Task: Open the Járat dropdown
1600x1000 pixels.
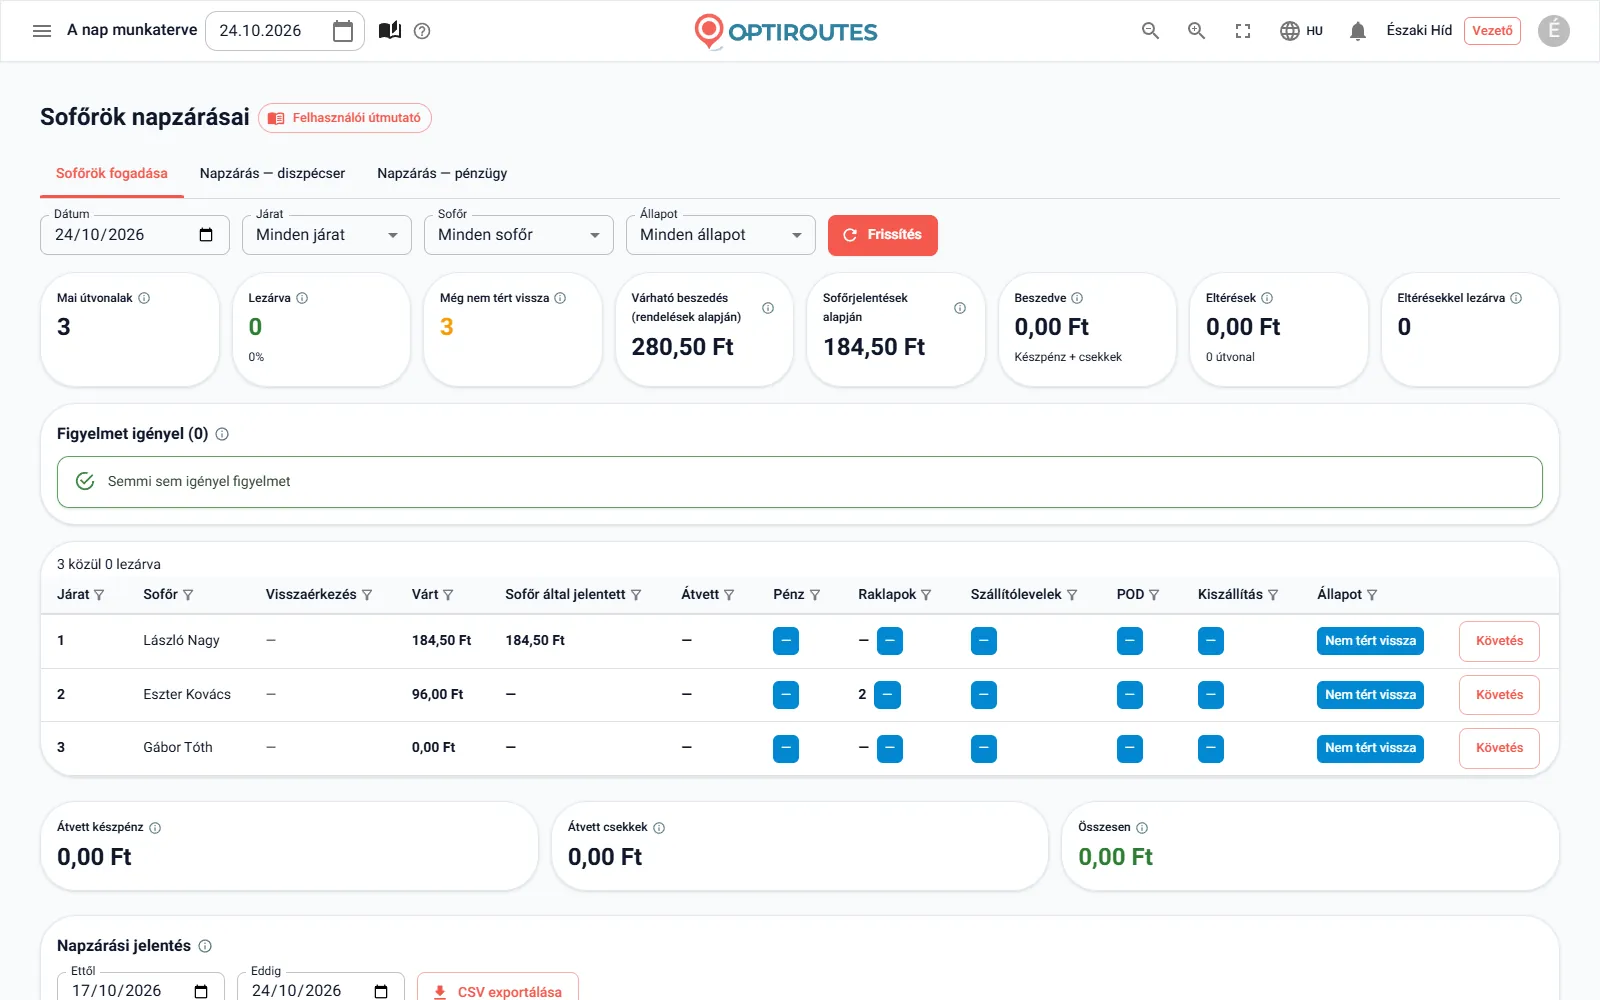Action: click(x=327, y=235)
